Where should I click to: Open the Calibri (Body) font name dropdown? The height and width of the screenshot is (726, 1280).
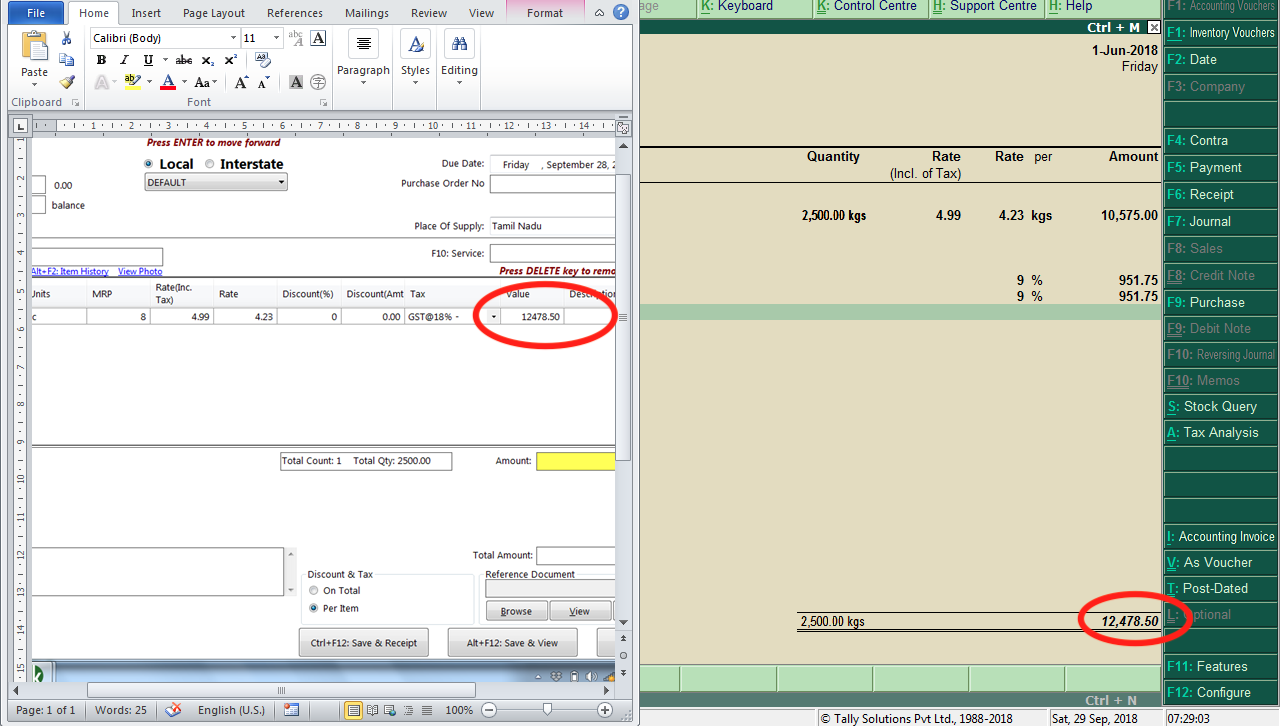(233, 38)
